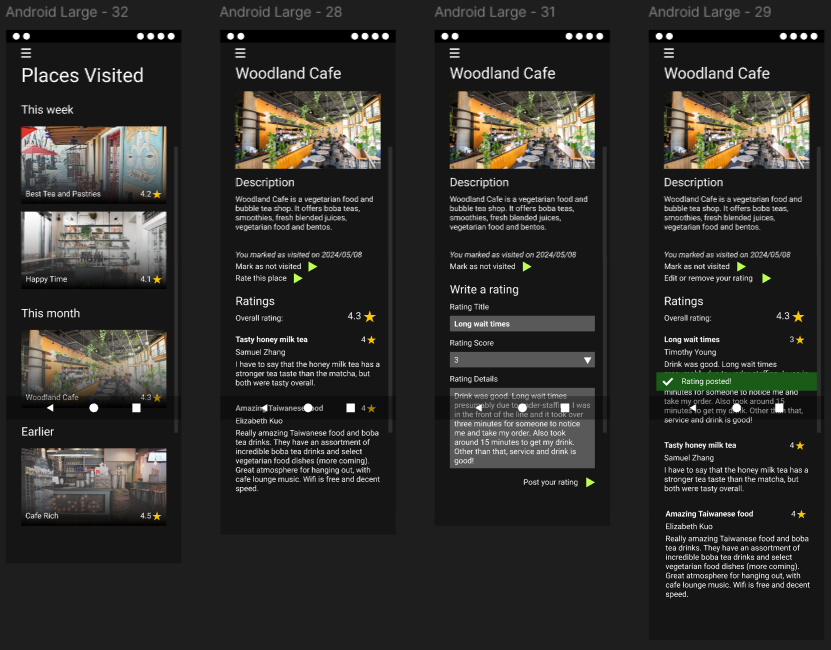831x650 pixels.
Task: Open the 'Happy Time' place thumbnail
Action: 94,249
